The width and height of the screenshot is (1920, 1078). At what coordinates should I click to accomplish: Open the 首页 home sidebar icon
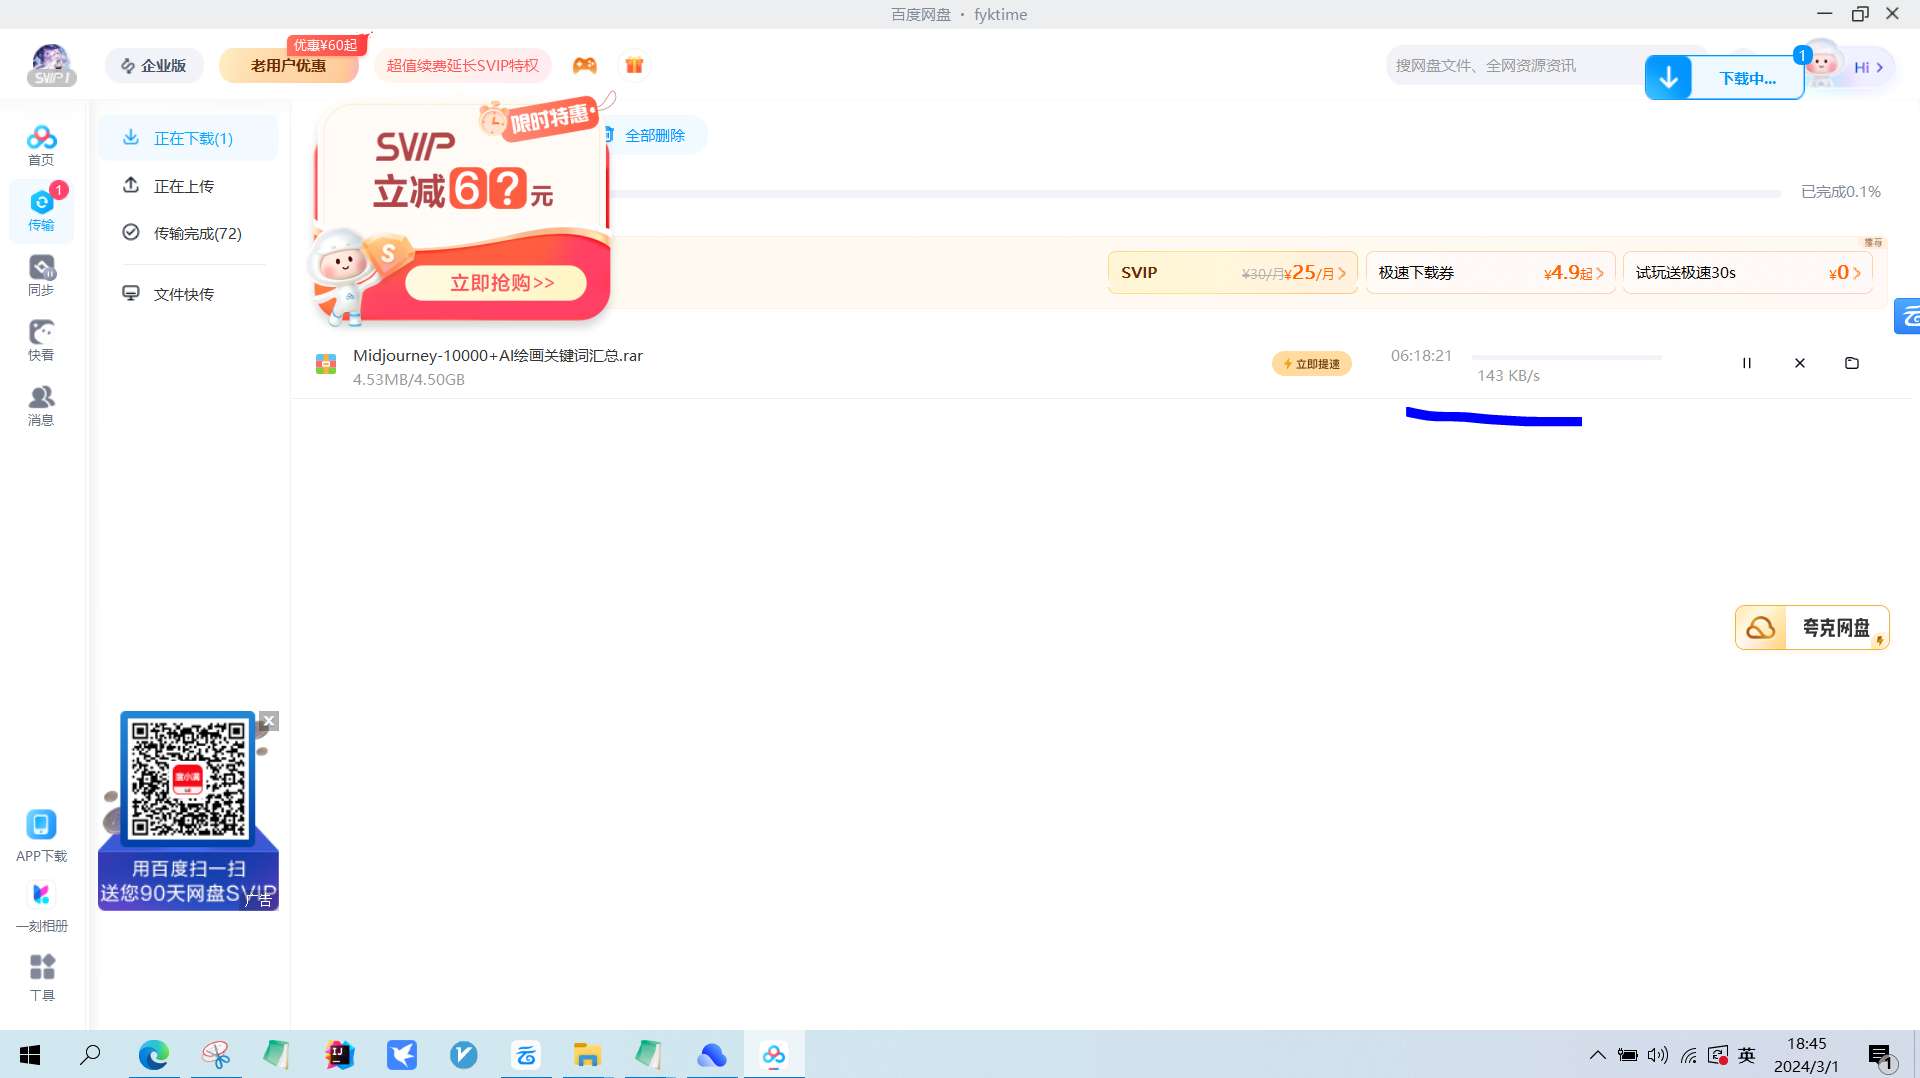pyautogui.click(x=41, y=145)
